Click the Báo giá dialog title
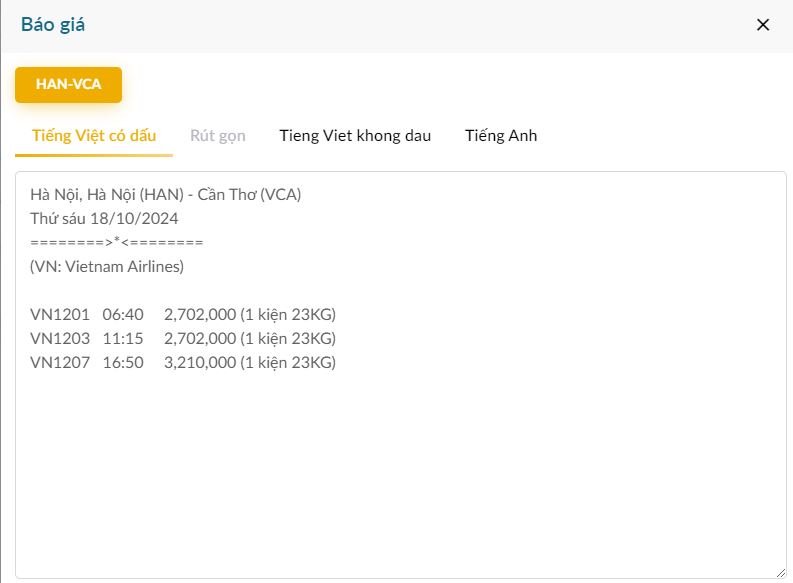The width and height of the screenshot is (793, 583). (53, 25)
